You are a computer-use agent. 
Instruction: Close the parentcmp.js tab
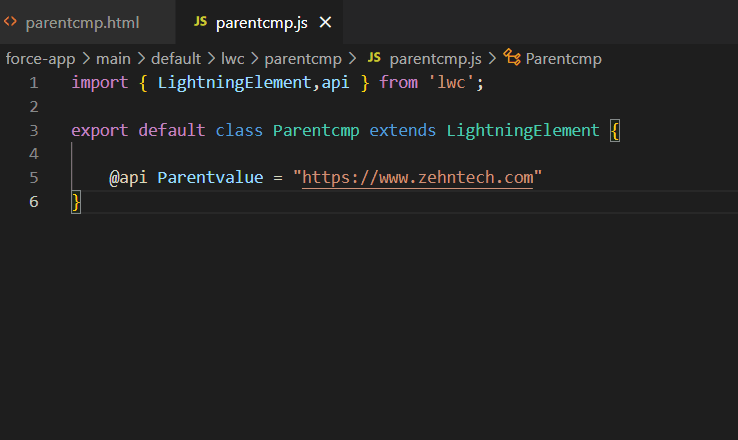tap(323, 22)
